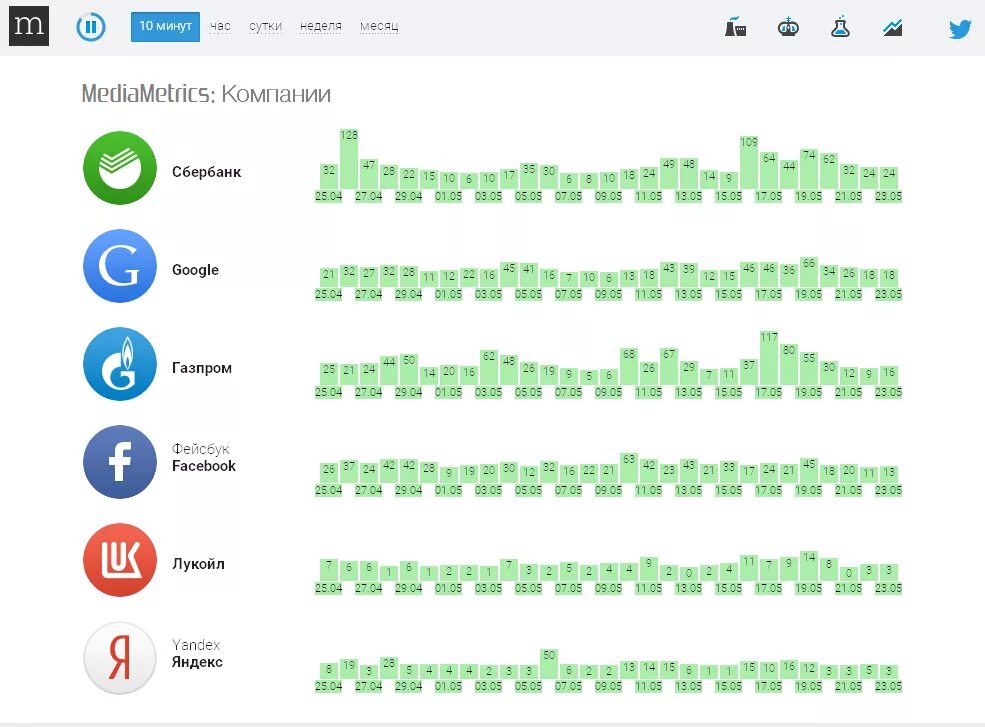The width and height of the screenshot is (985, 727).
Task: Click the 'Фейсбук' subtitle above Facebook
Action: click(200, 449)
